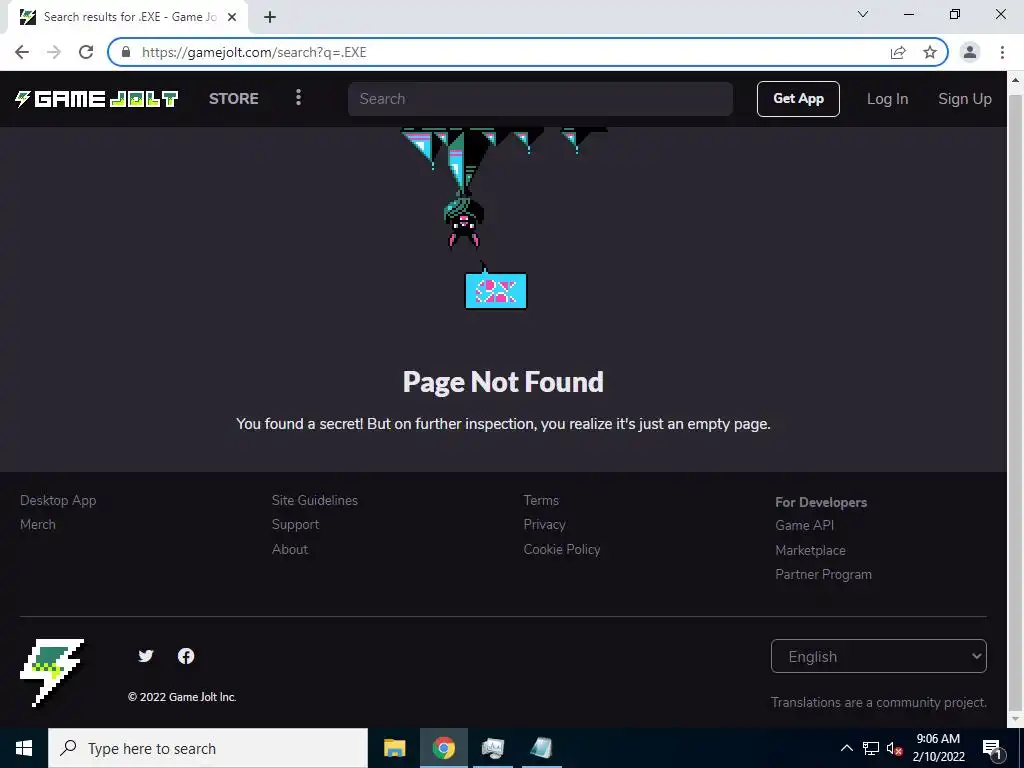Open the Support footer link
Viewport: 1024px width, 768px height.
click(295, 524)
